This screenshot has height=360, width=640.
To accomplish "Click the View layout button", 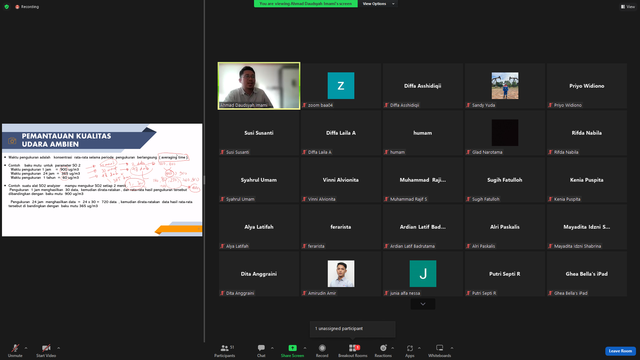I will (628, 7).
